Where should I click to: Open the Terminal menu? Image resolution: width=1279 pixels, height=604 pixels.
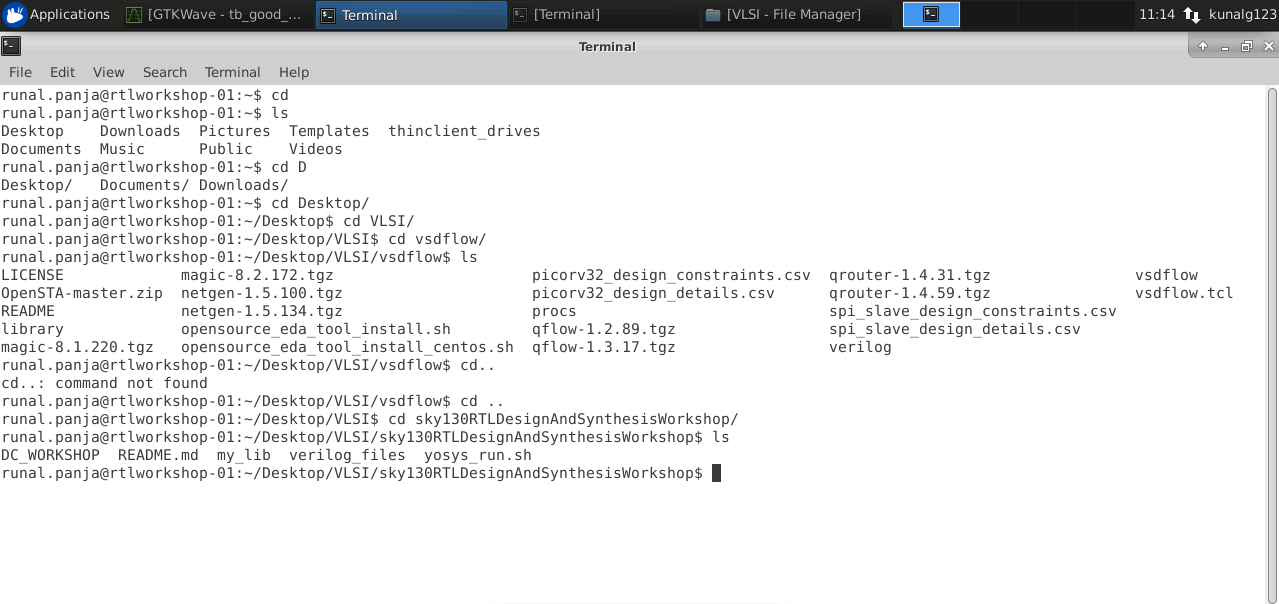[x=232, y=72]
